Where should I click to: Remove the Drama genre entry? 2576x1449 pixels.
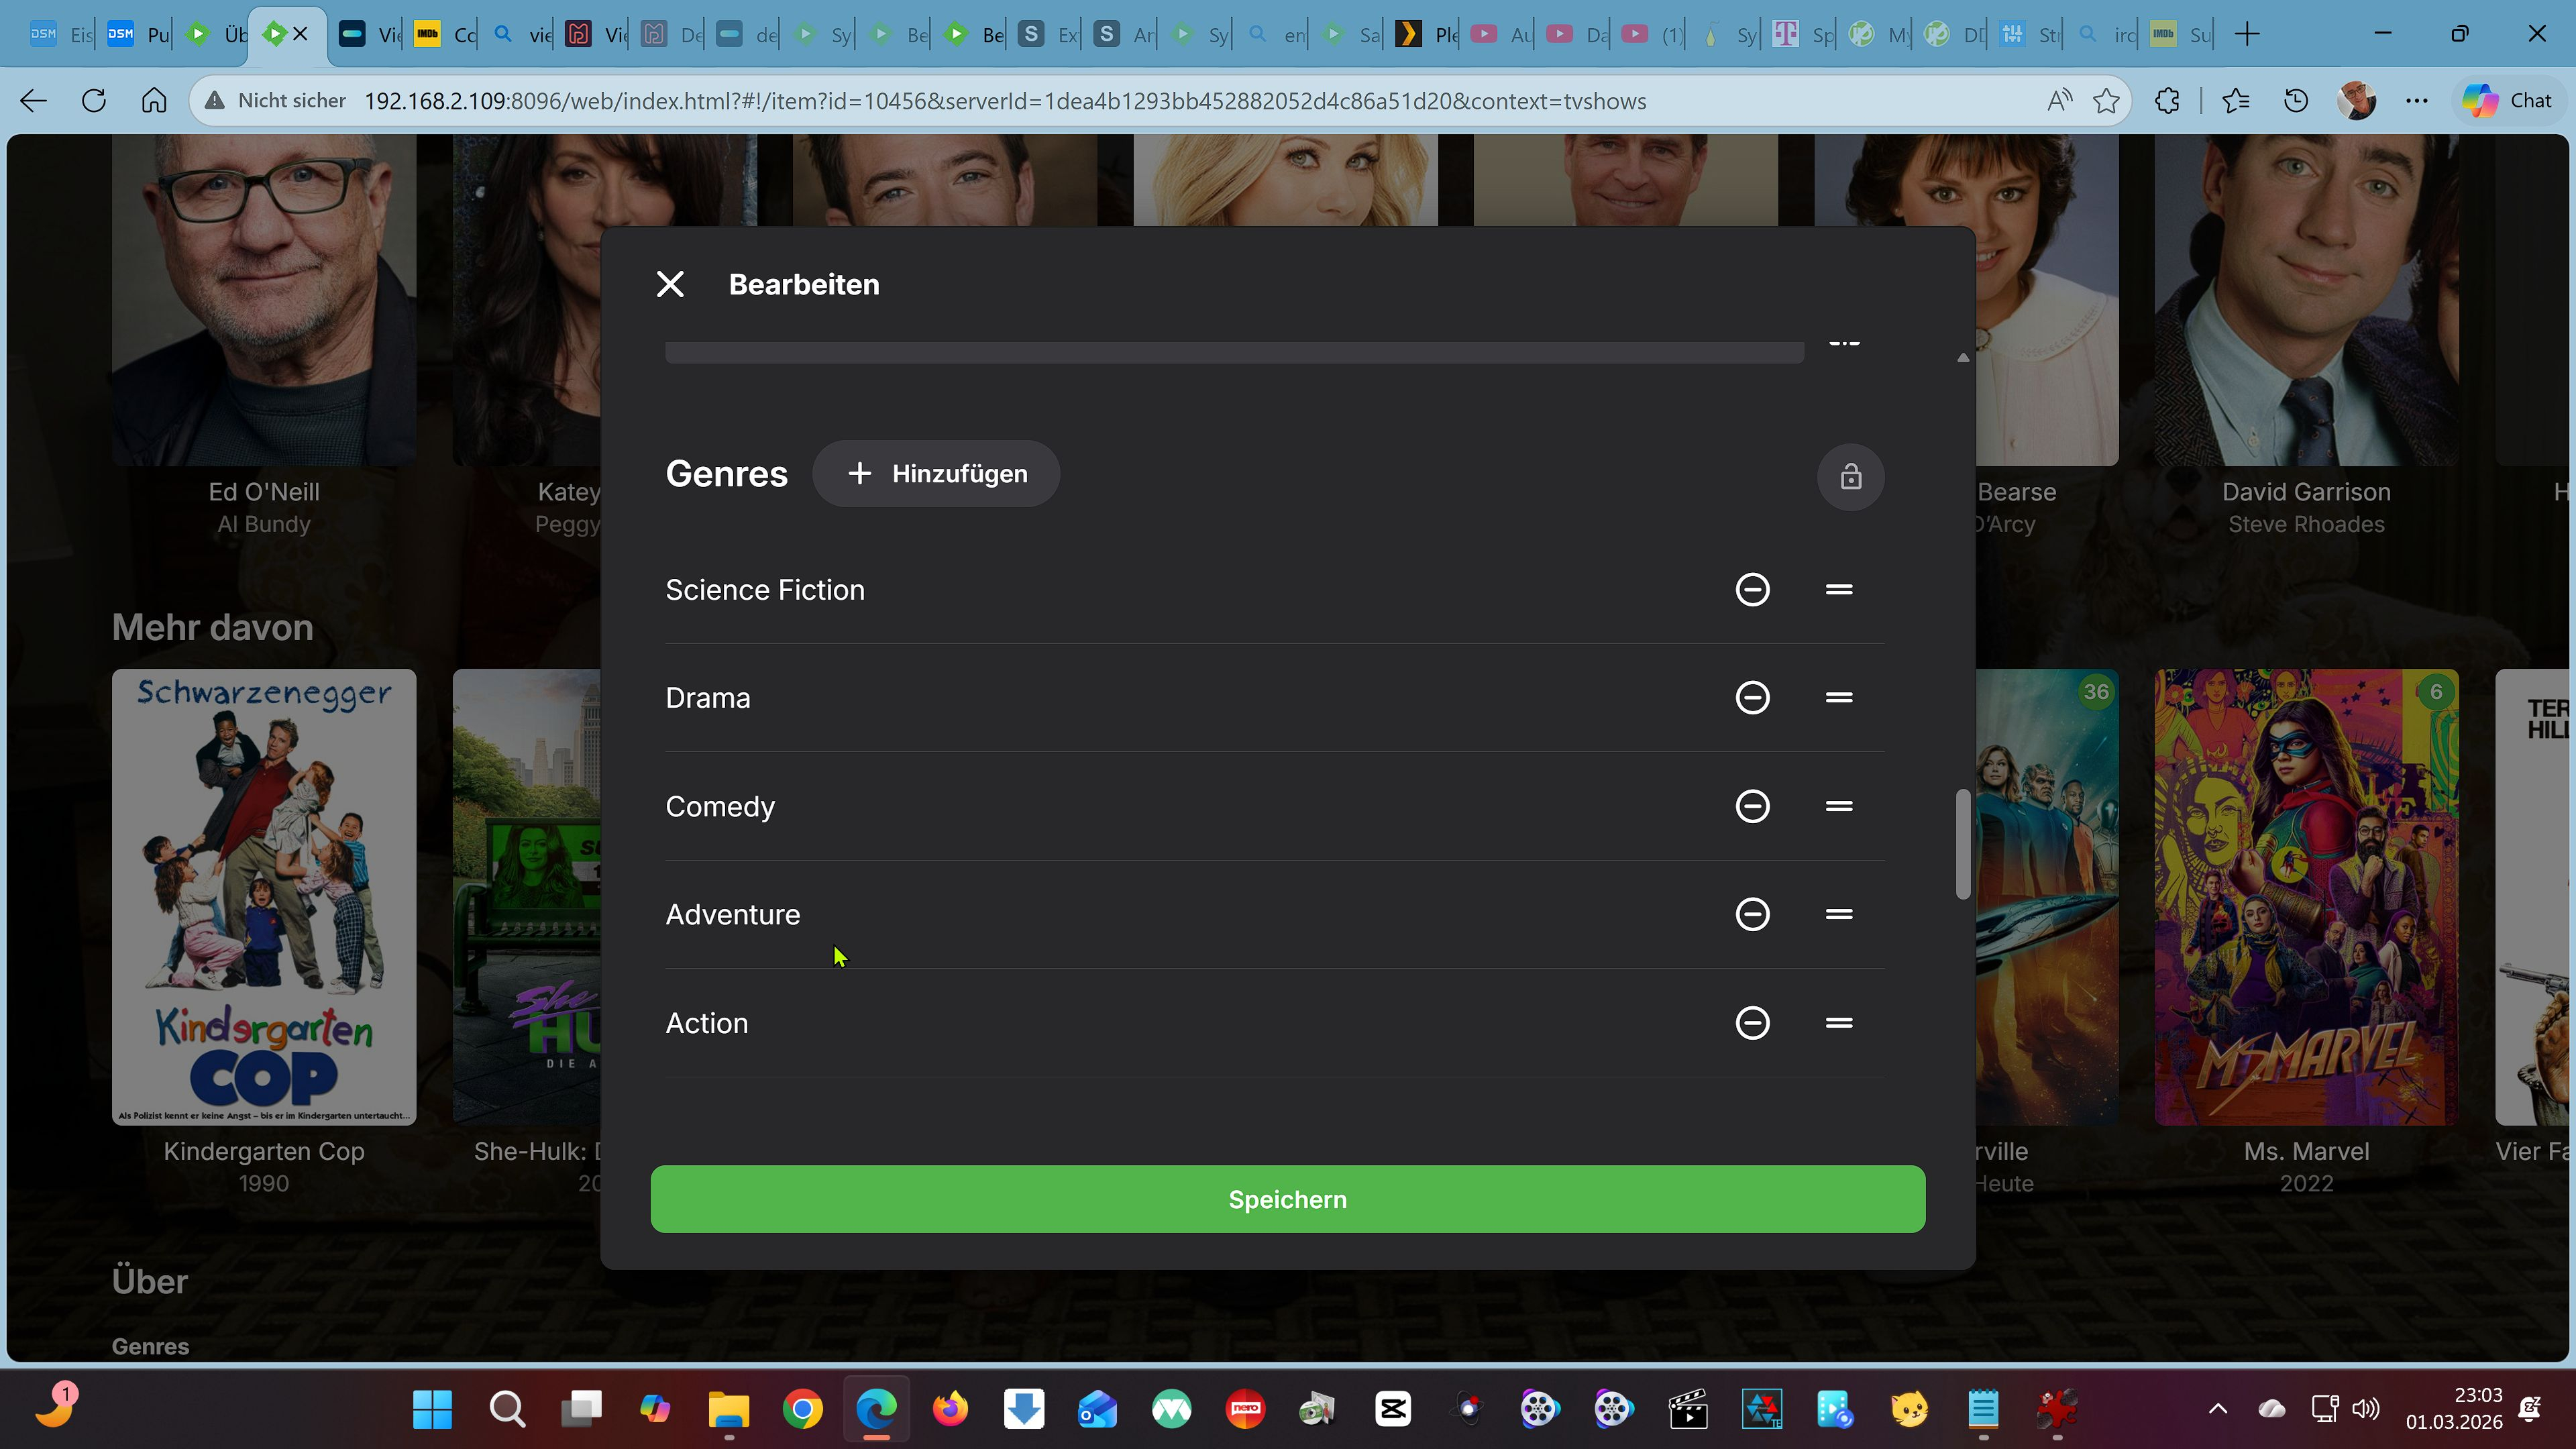point(1752,697)
